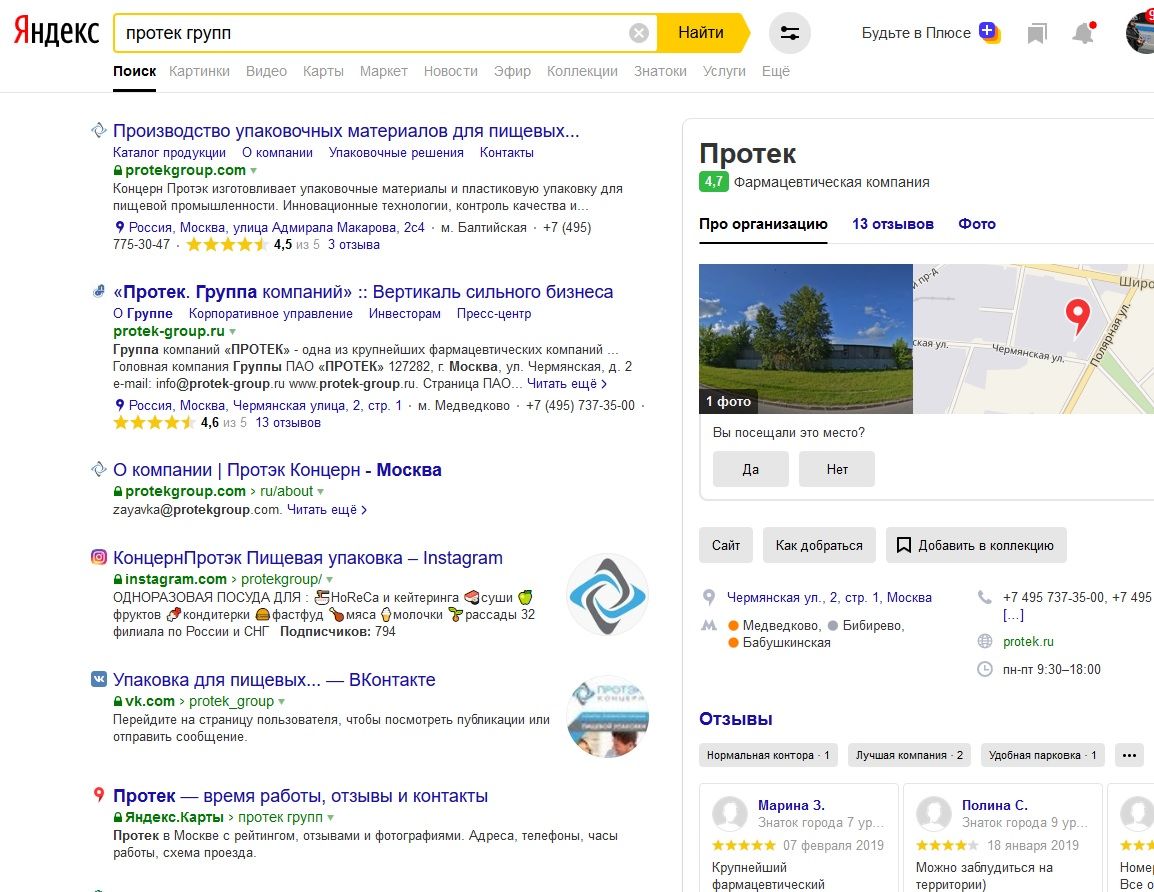1154x892 pixels.
Task: Open the '13 отзывов' tab in the Протек card
Action: [x=893, y=224]
